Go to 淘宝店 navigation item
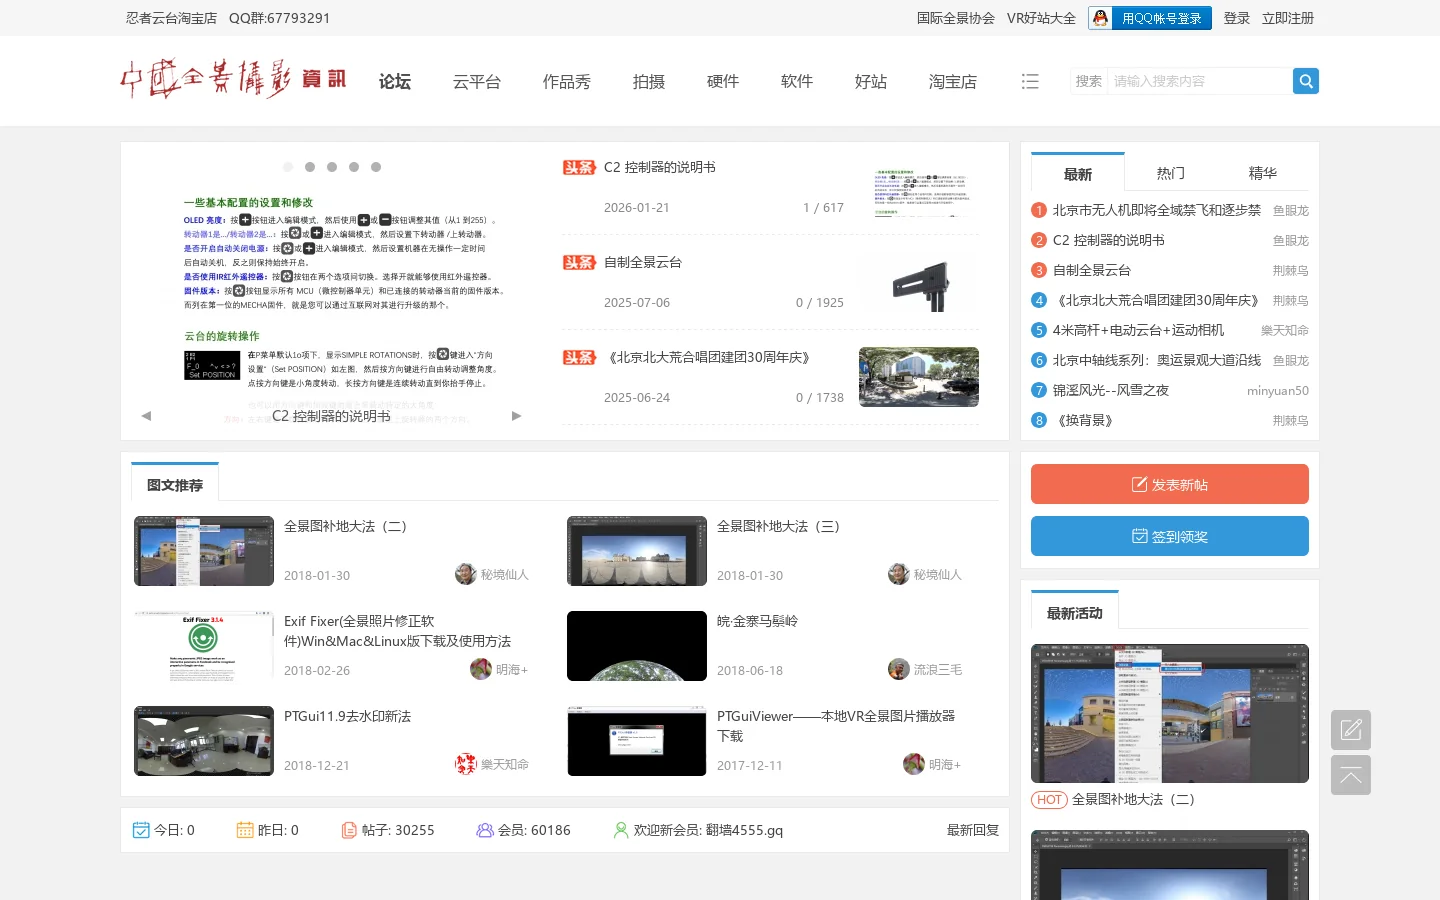The height and width of the screenshot is (900, 1440). [x=953, y=82]
